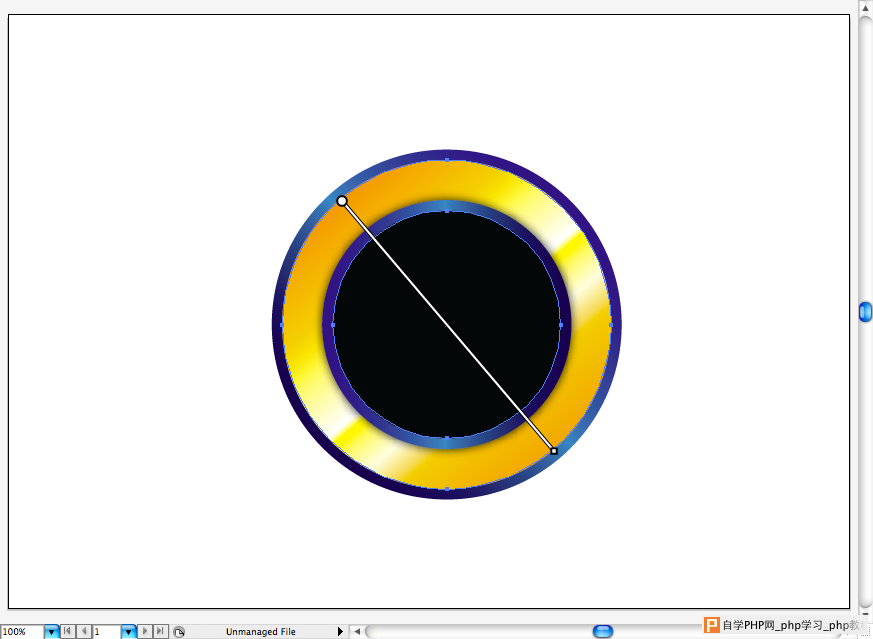Open the zoom level dropdown arrow
873x639 pixels.
coord(52,632)
